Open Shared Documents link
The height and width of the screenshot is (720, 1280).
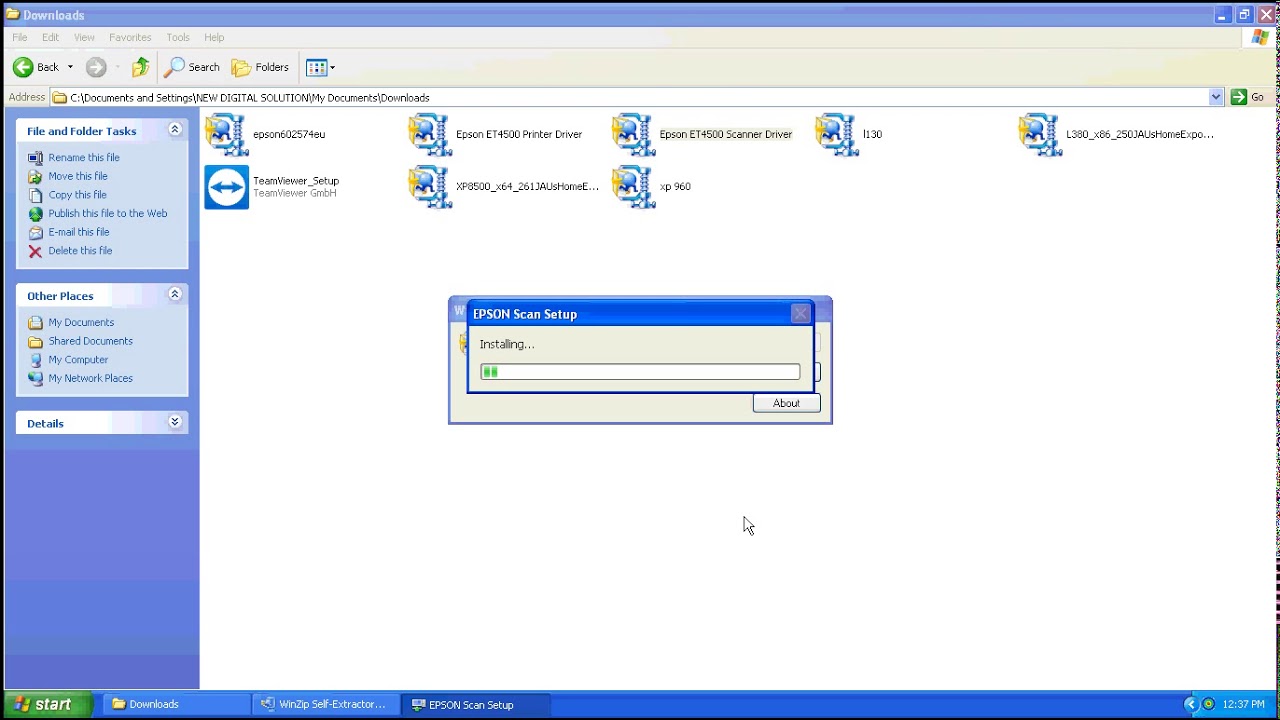(x=90, y=341)
